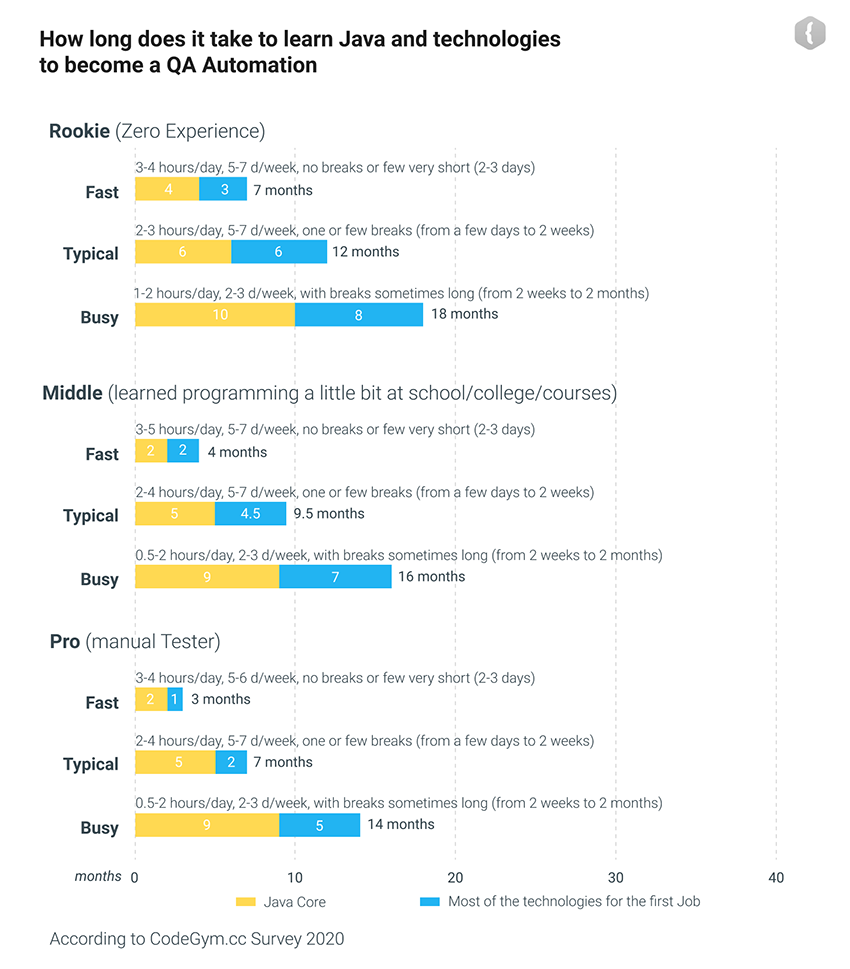The height and width of the screenshot is (969, 850).
Task: Click the chart title text
Action: [300, 52]
